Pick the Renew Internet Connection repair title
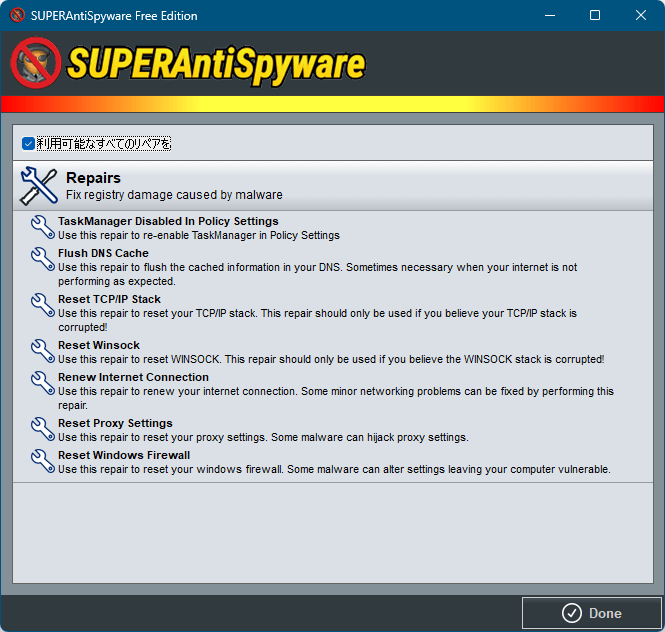This screenshot has width=665, height=632. click(x=133, y=377)
